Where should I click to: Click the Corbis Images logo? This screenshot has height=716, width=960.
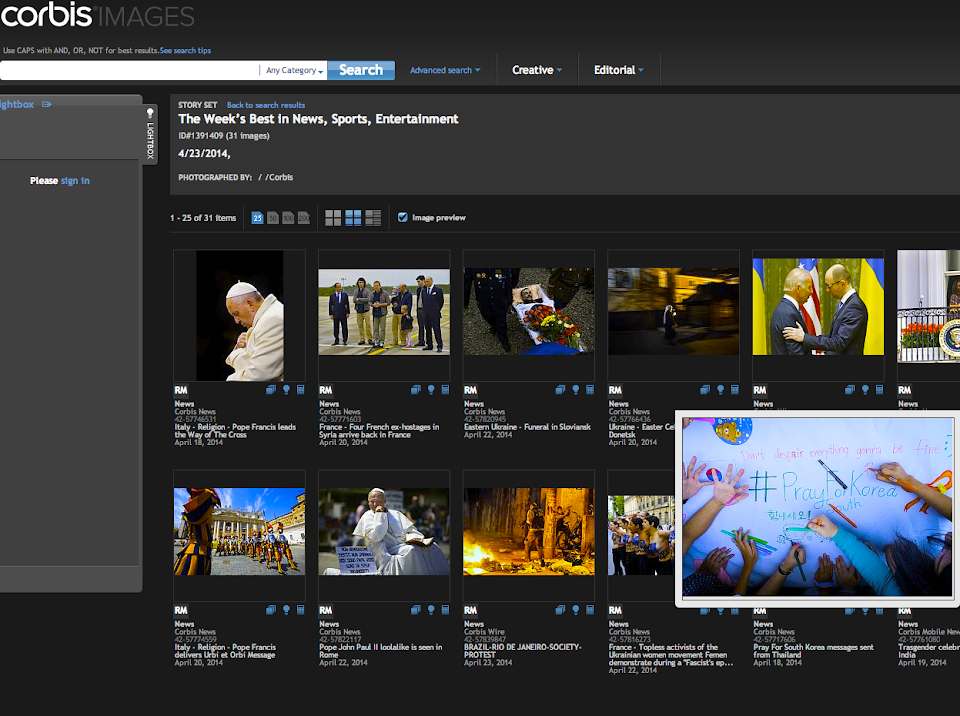[x=97, y=15]
